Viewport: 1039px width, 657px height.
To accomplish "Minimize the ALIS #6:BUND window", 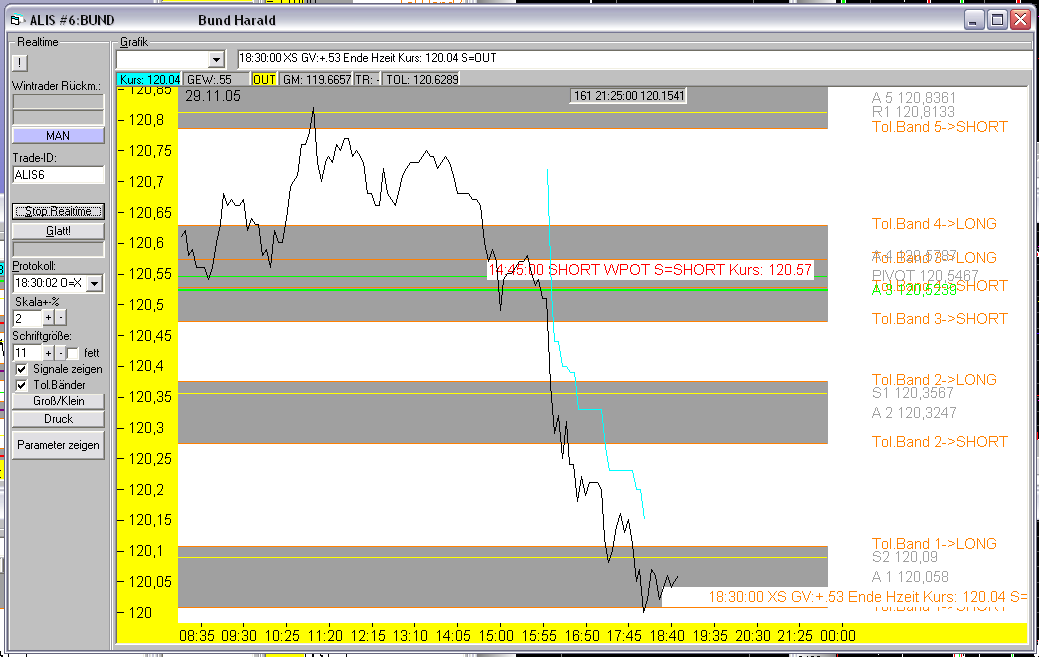I will (x=973, y=20).
